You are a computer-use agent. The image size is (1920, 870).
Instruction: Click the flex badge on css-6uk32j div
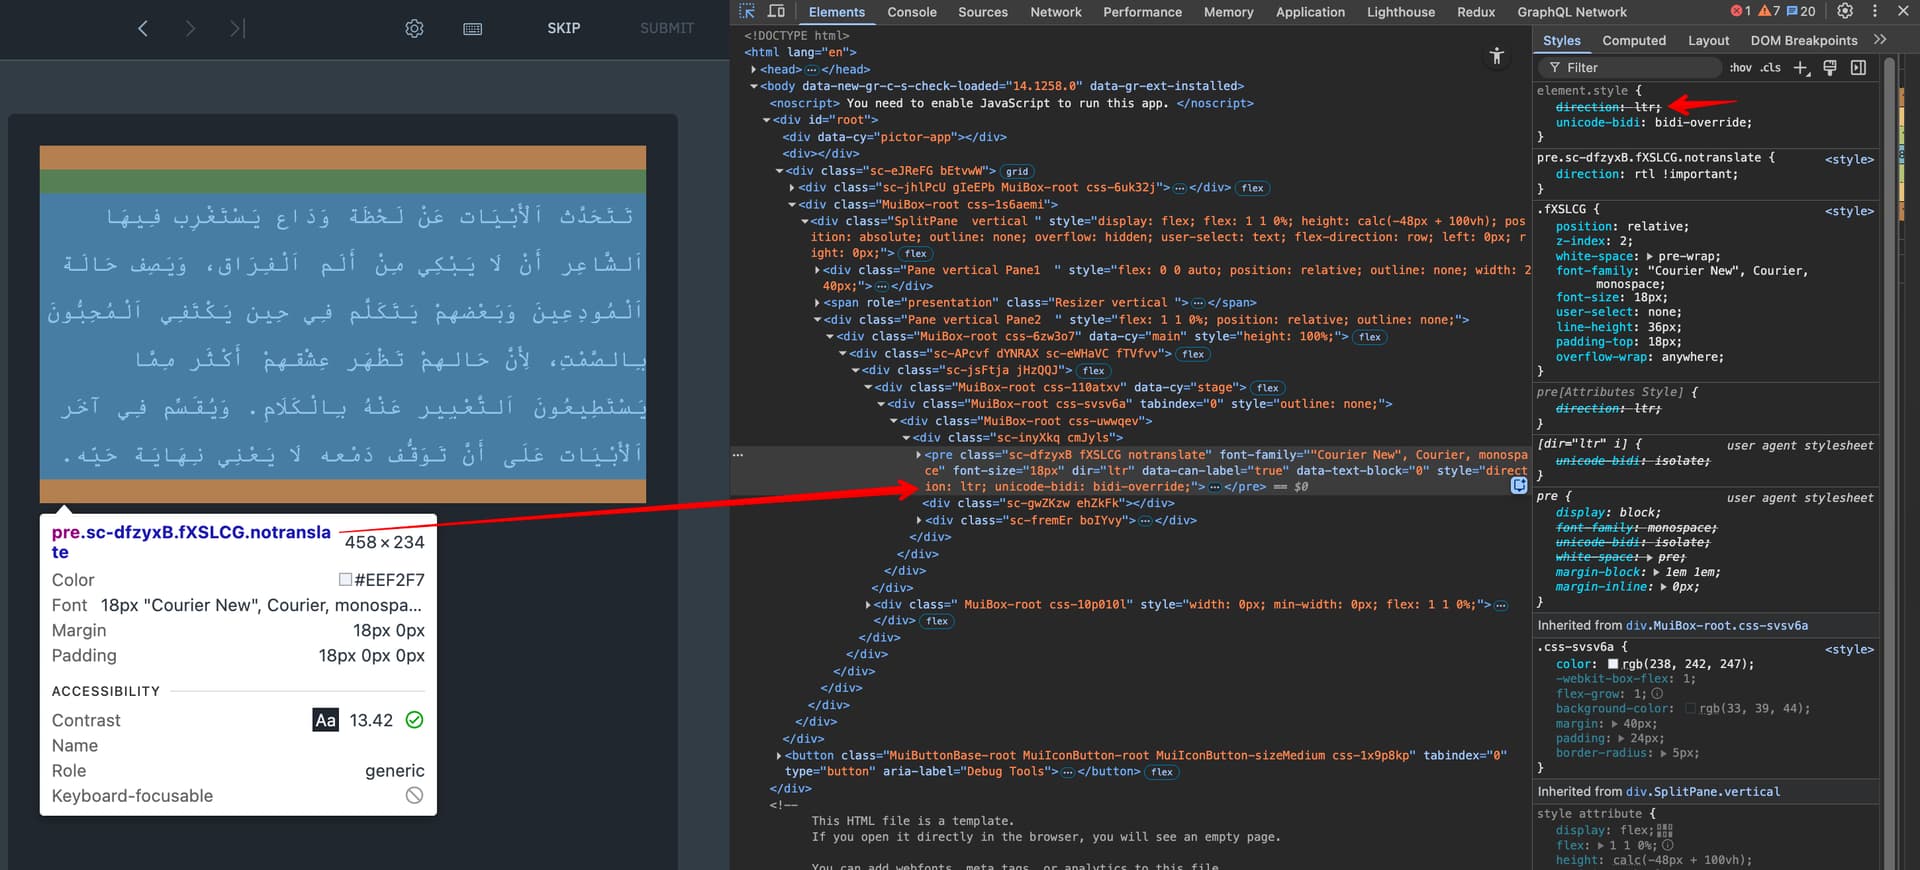tap(1252, 188)
